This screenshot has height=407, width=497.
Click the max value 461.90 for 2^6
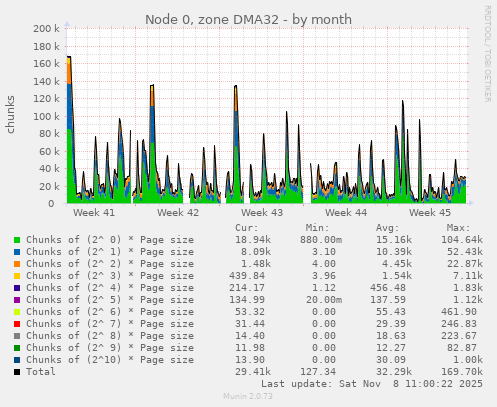click(x=459, y=312)
